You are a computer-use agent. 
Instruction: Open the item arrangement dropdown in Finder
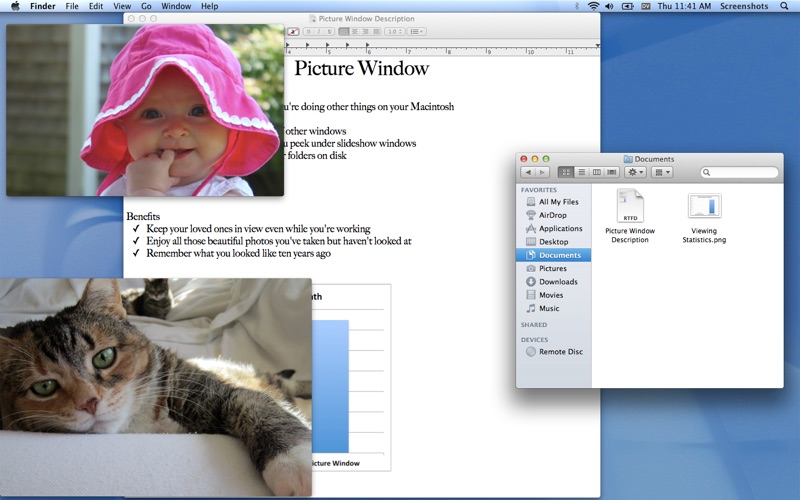(x=661, y=173)
